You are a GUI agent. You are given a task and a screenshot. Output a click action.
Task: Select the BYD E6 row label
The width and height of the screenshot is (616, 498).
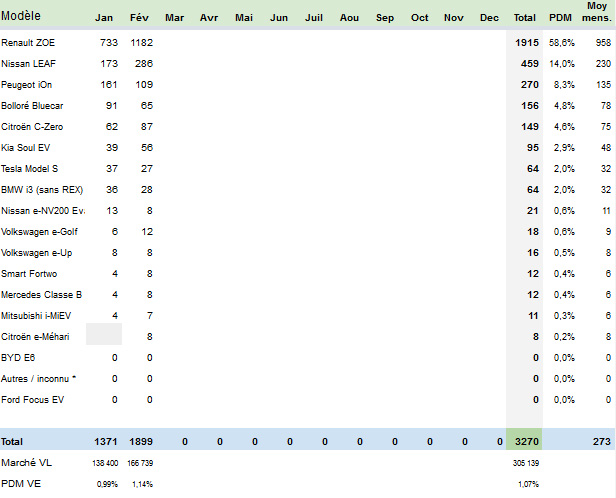click(18, 358)
